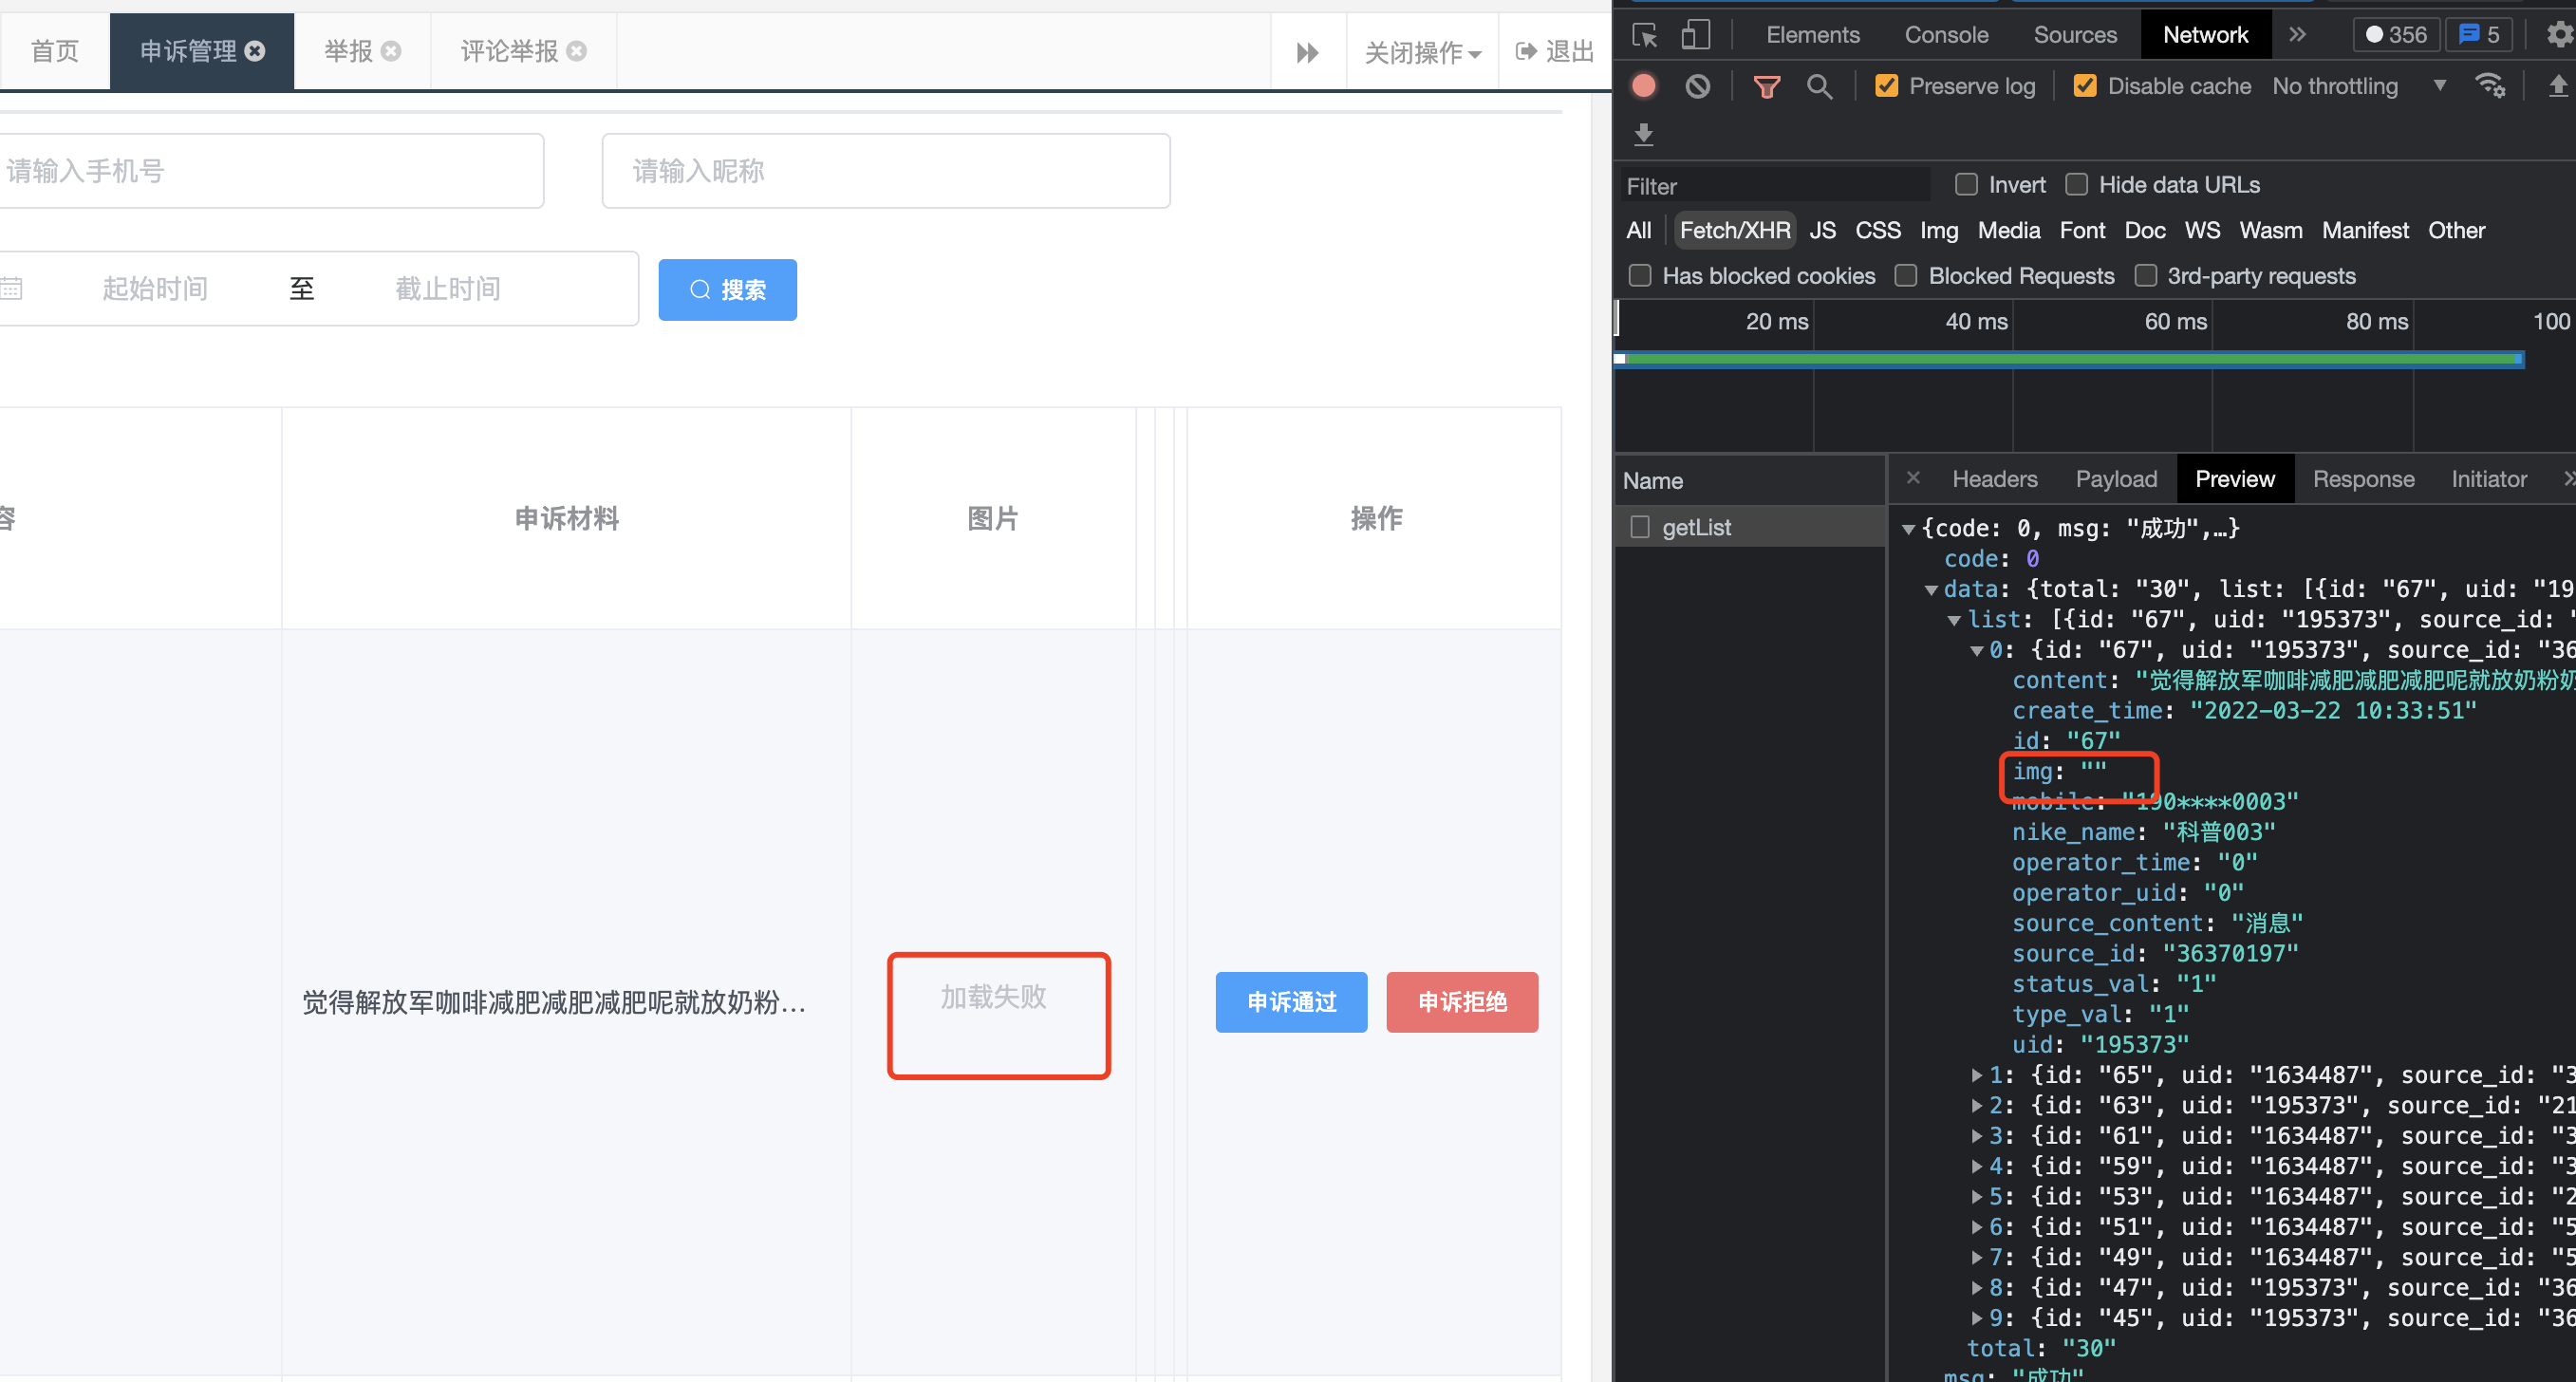Viewport: 2576px width, 1382px height.
Task: Enable the Invert filter checkbox
Action: [1966, 185]
